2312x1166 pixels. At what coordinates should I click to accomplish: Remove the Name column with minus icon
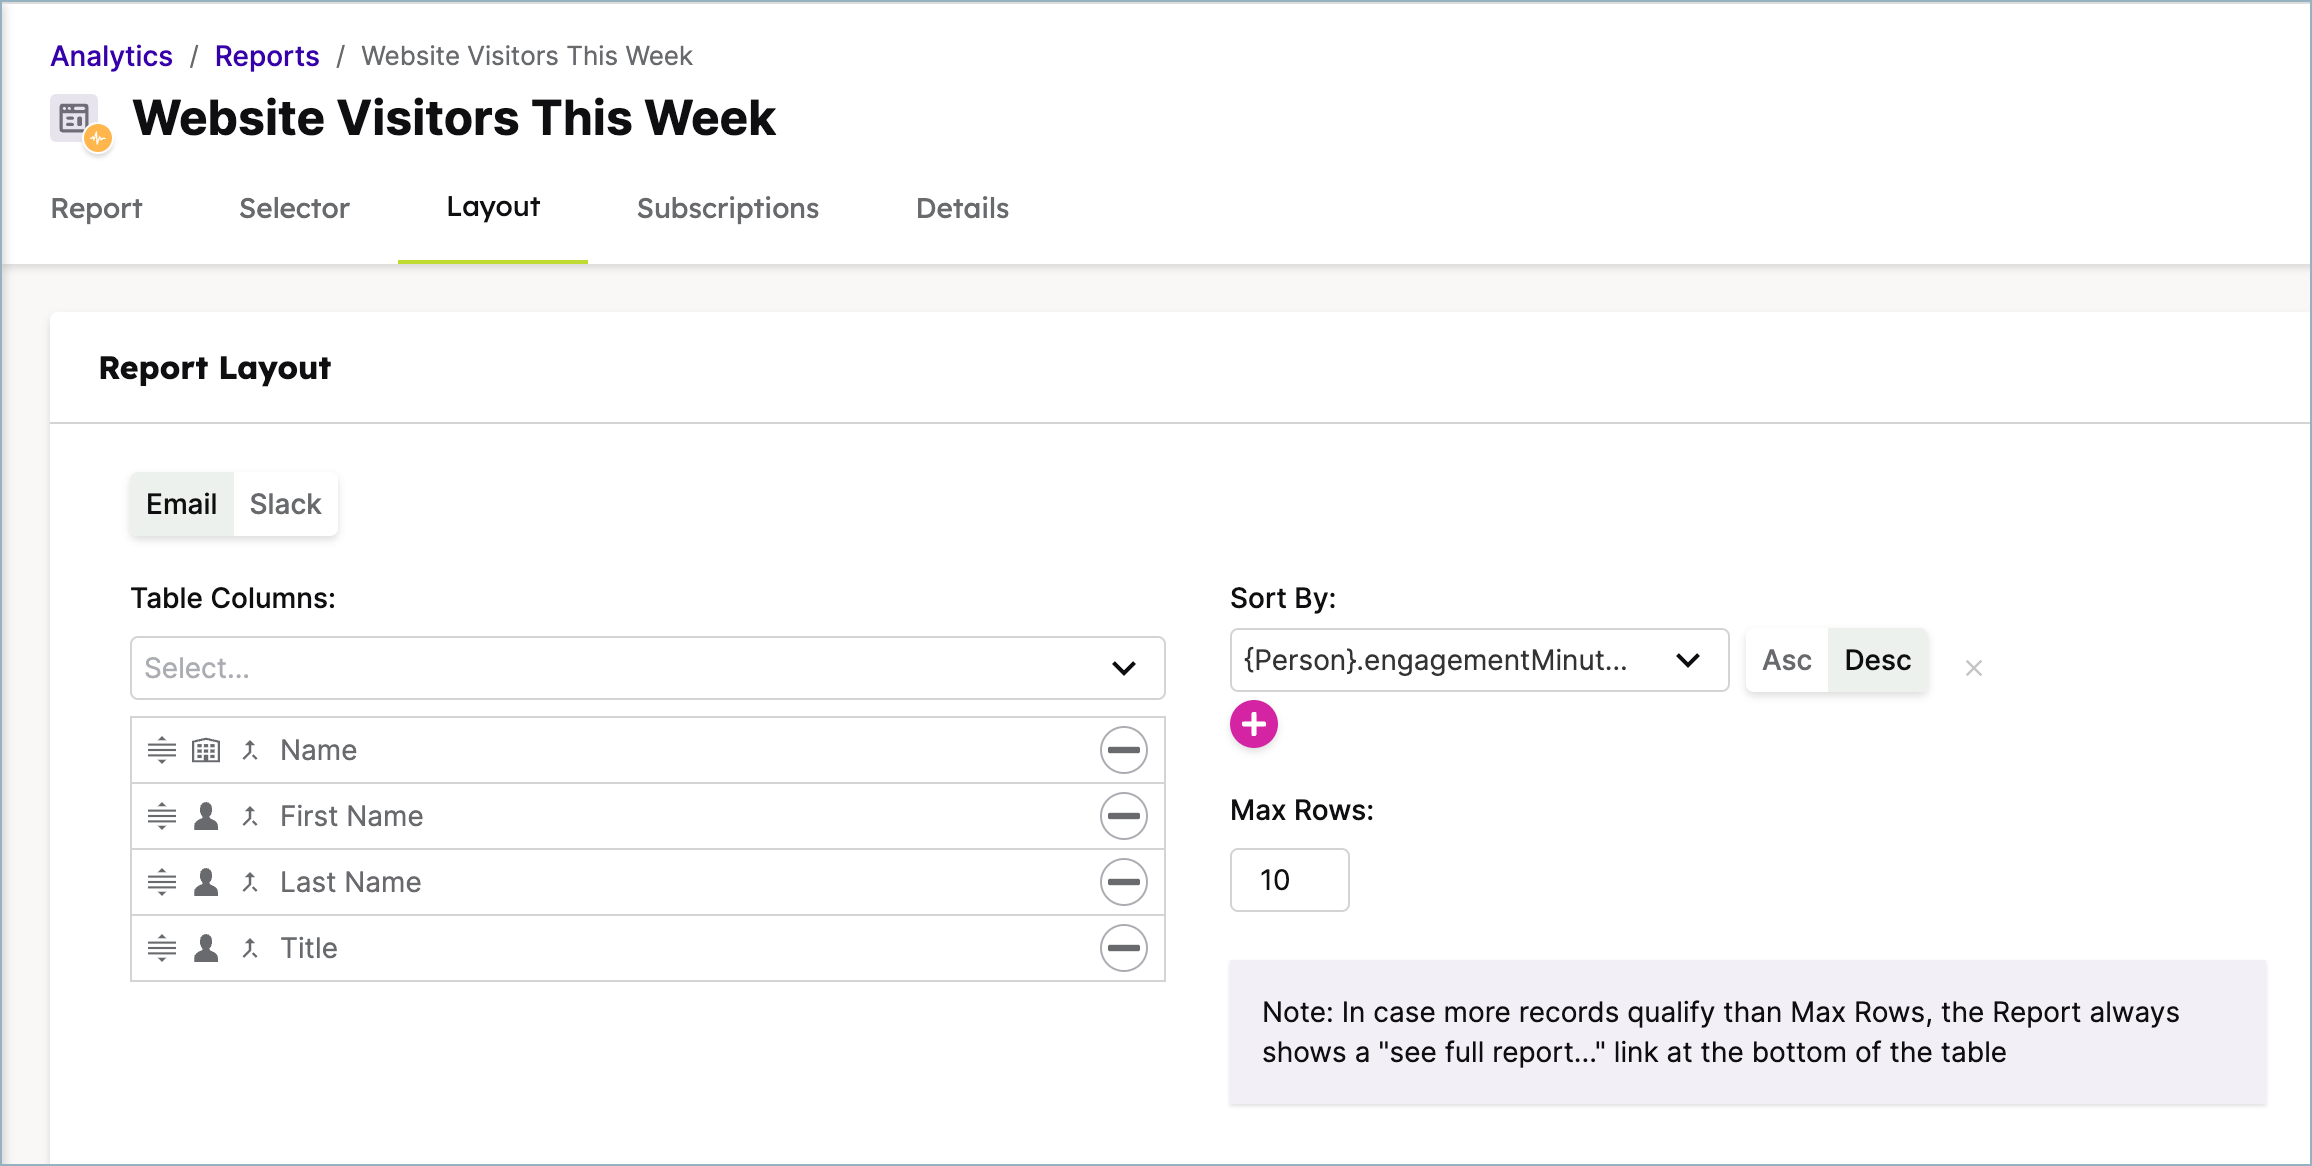pos(1124,750)
